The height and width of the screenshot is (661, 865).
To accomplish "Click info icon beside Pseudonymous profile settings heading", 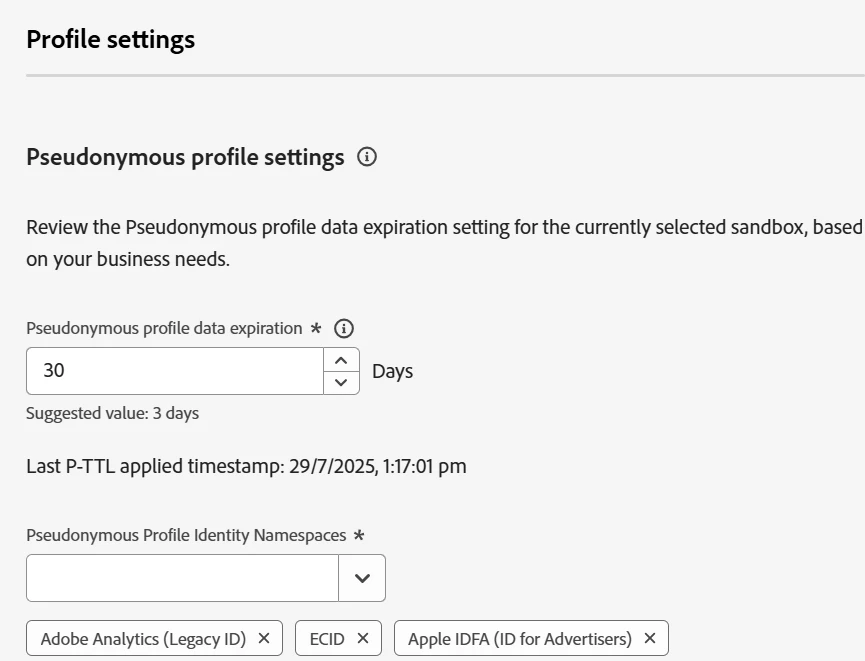I will [x=367, y=157].
